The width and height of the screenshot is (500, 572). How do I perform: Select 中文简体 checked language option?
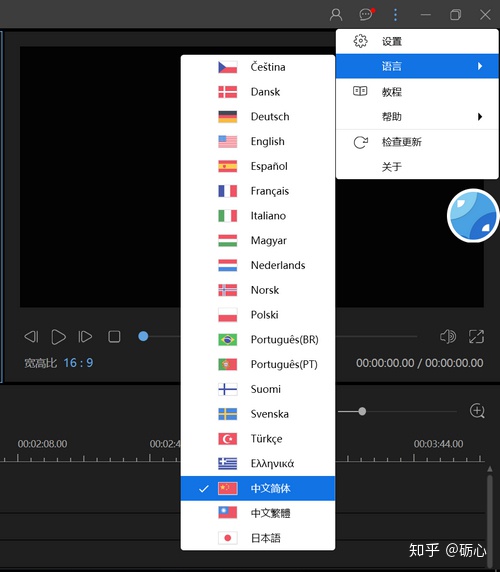(258, 488)
